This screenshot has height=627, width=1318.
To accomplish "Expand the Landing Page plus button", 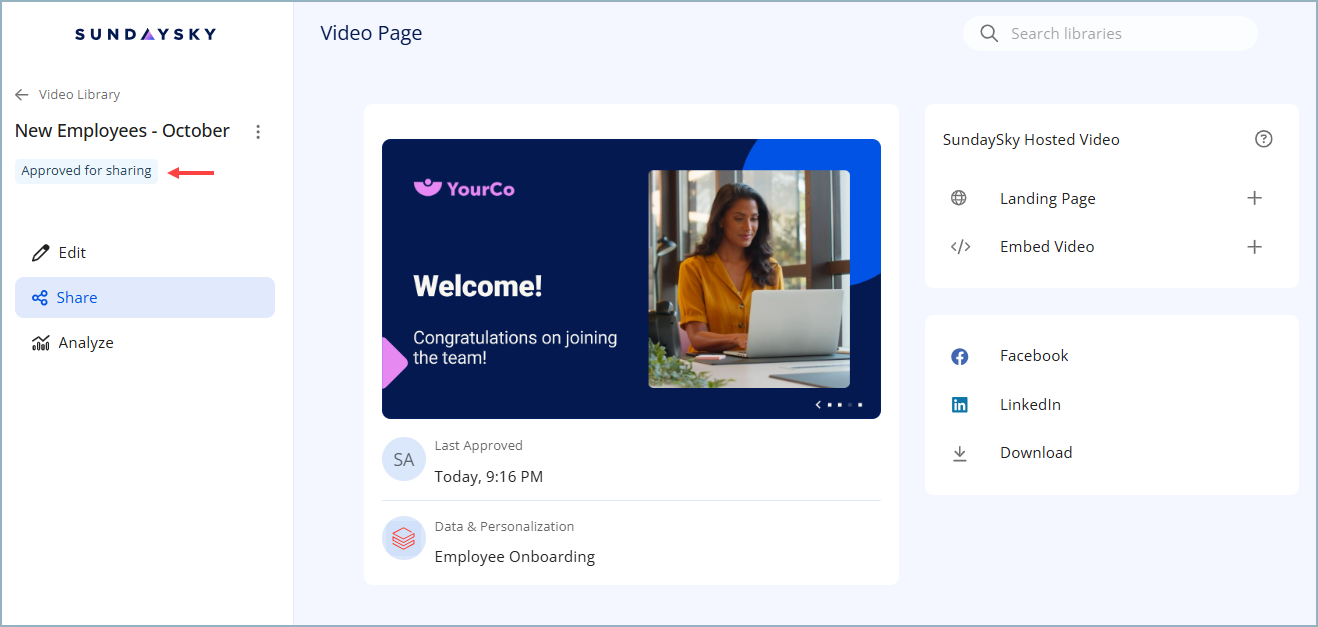I will (1254, 198).
